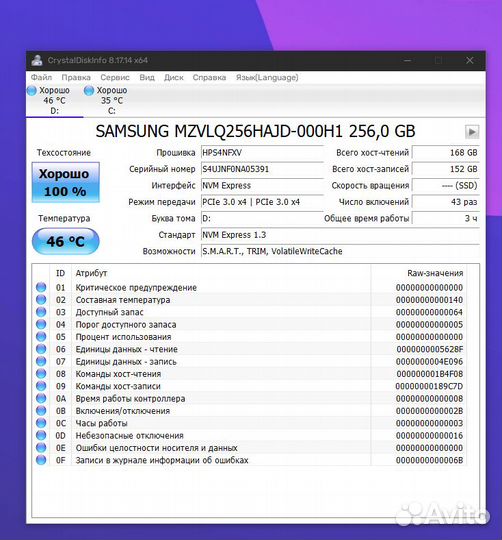Click the status dot for attribute 0F

tap(41, 460)
